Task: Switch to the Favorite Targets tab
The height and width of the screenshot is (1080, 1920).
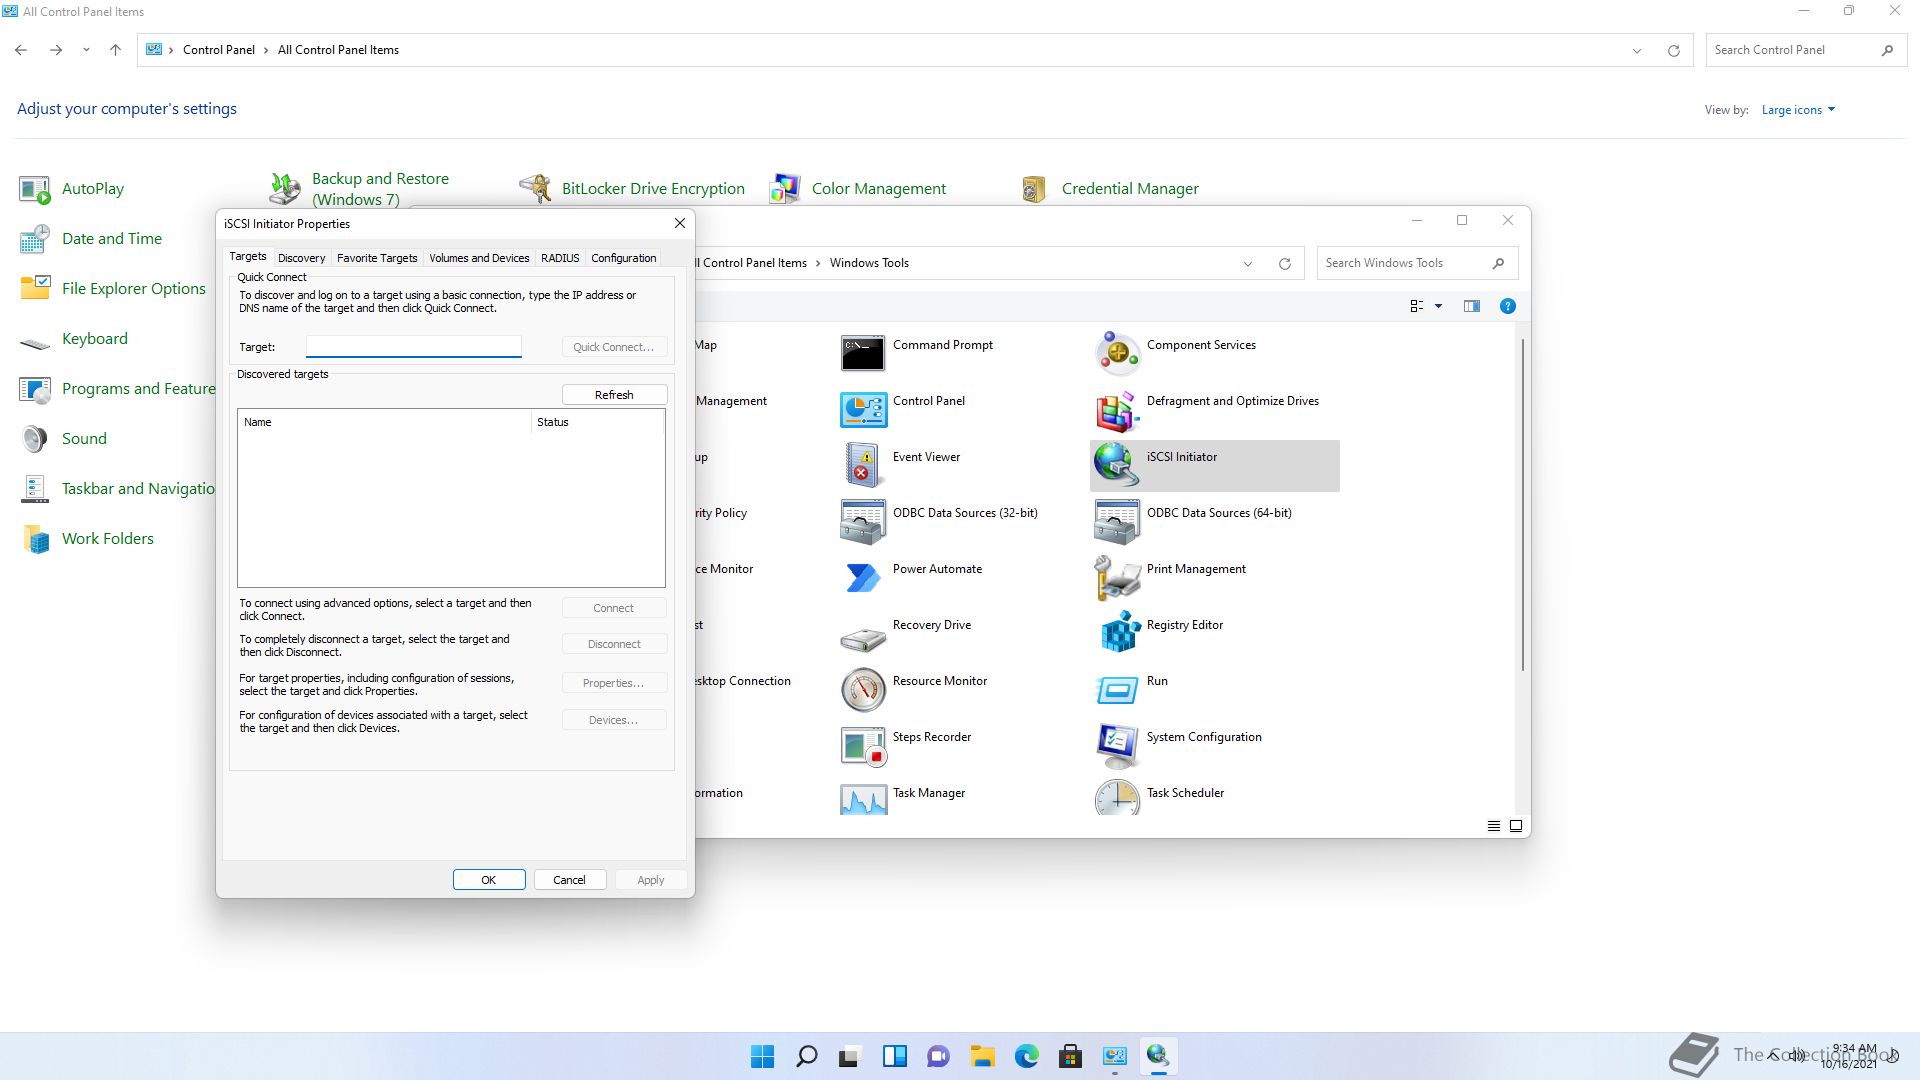Action: (x=377, y=258)
